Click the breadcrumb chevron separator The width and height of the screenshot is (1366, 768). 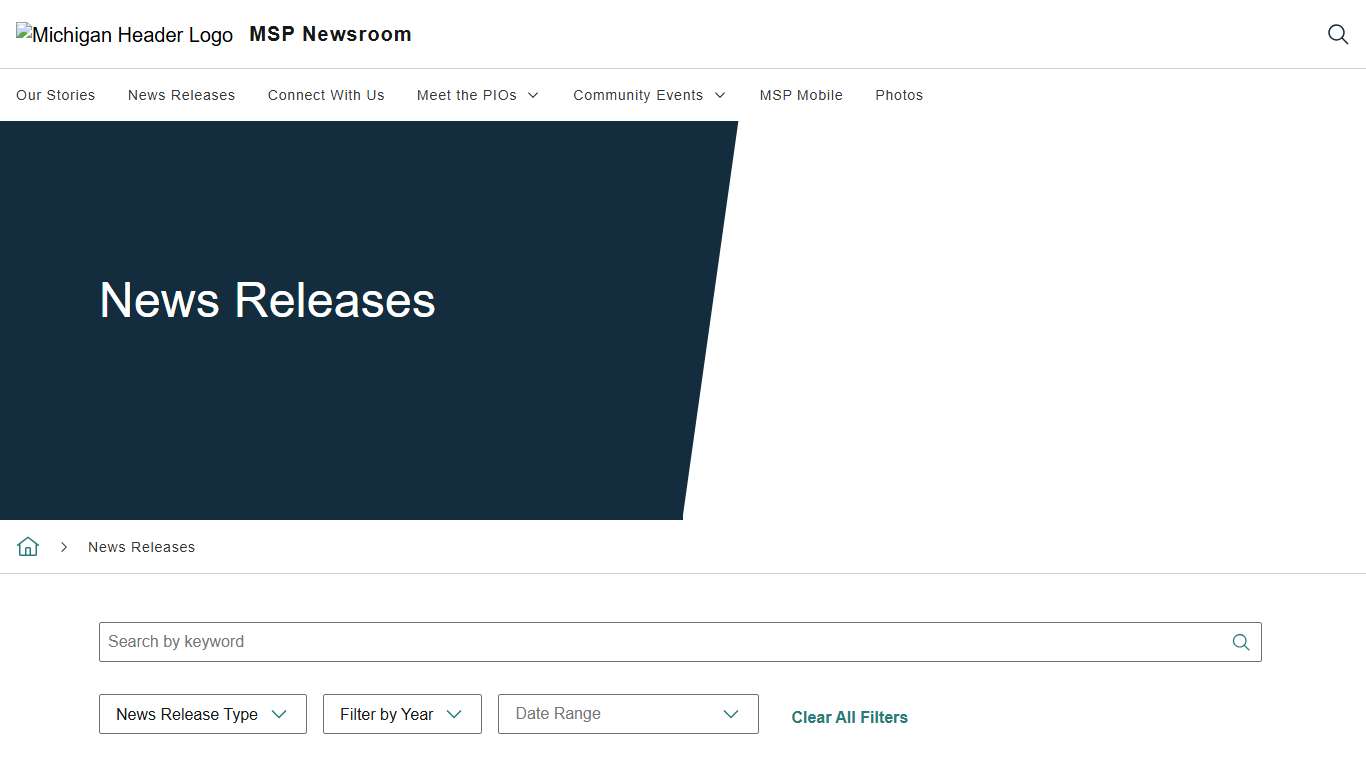(64, 547)
